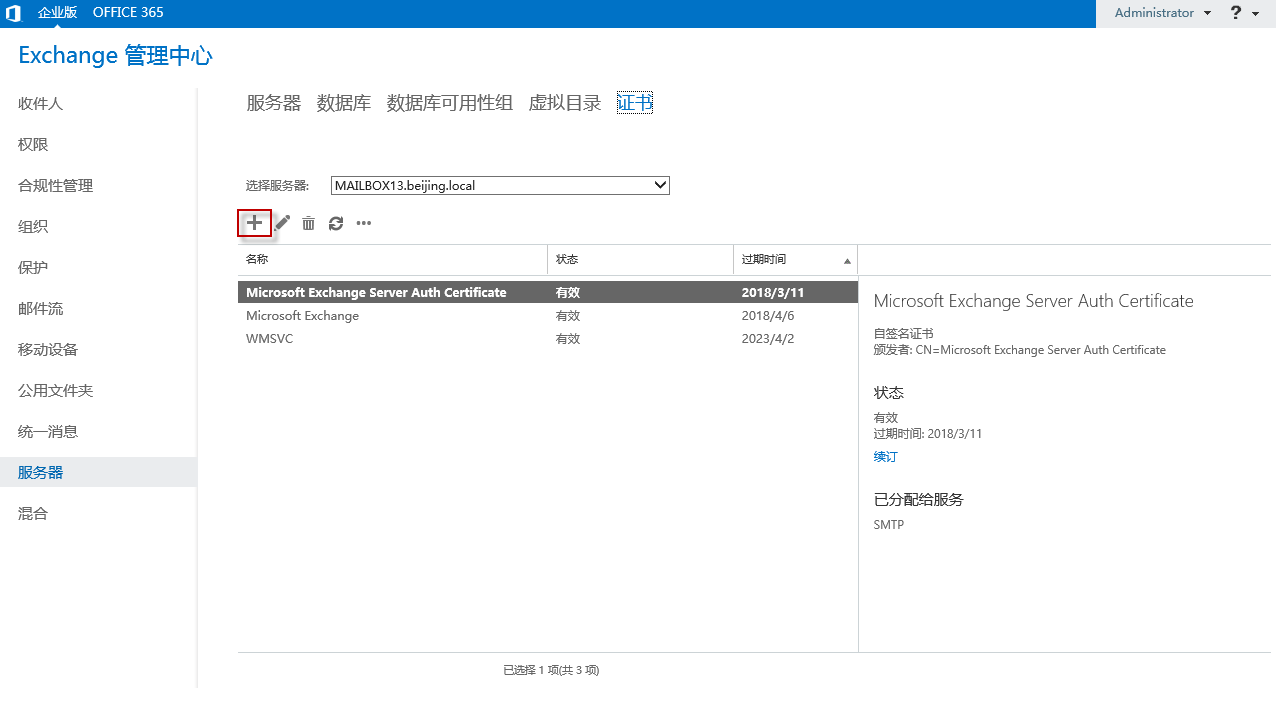Sort by 名称 column header

coord(393,259)
